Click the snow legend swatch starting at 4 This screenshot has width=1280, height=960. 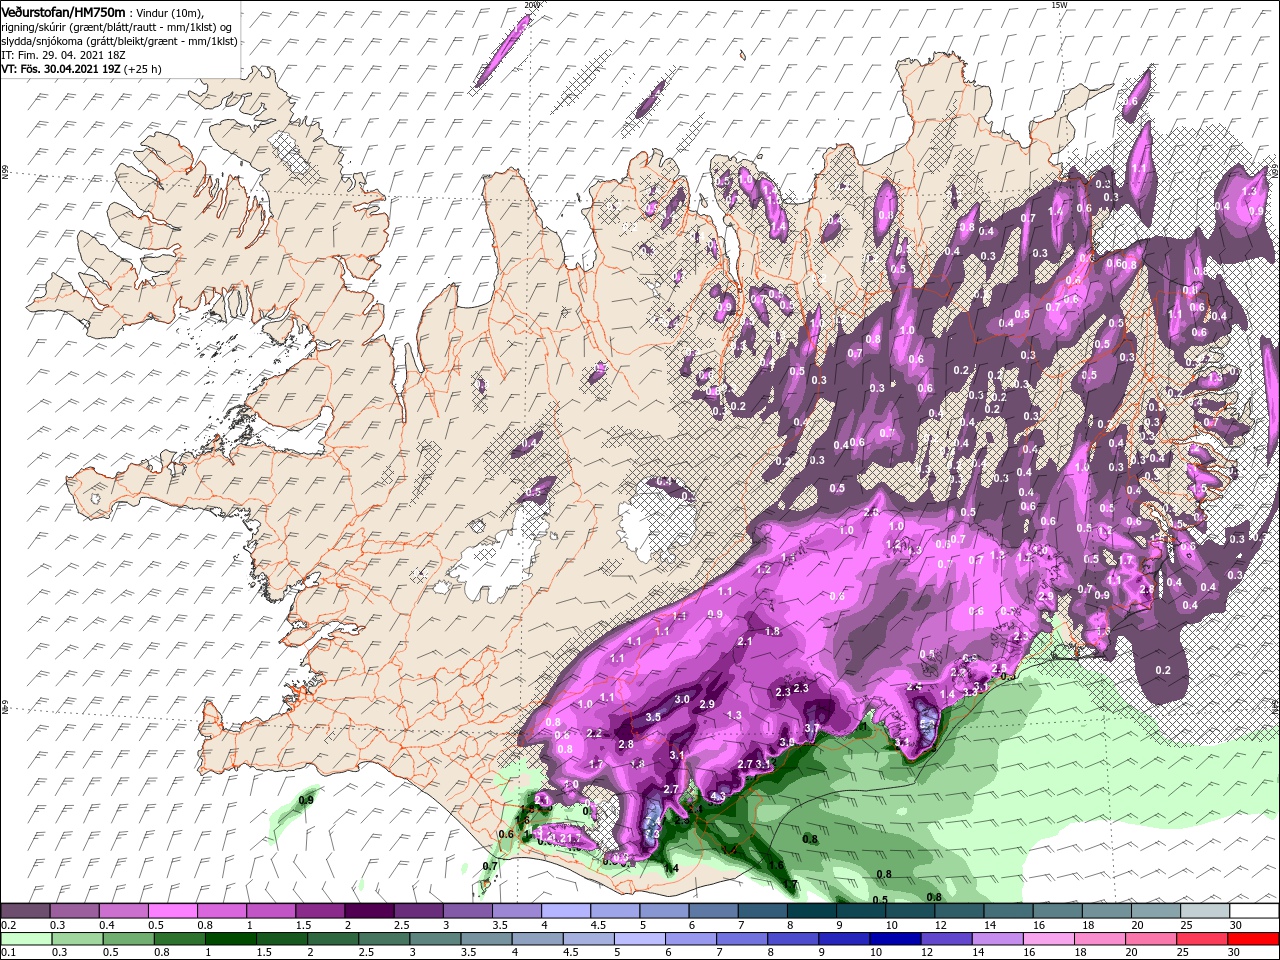[x=565, y=911]
